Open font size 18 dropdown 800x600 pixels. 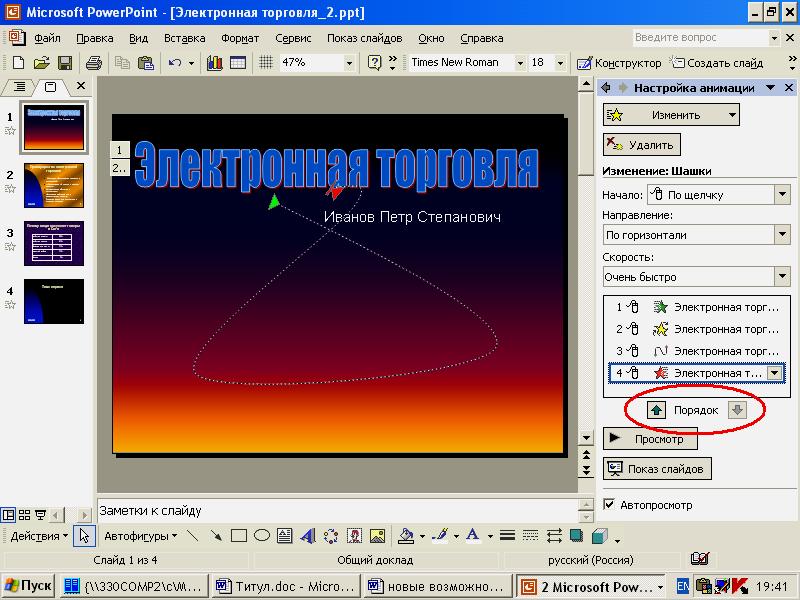560,63
